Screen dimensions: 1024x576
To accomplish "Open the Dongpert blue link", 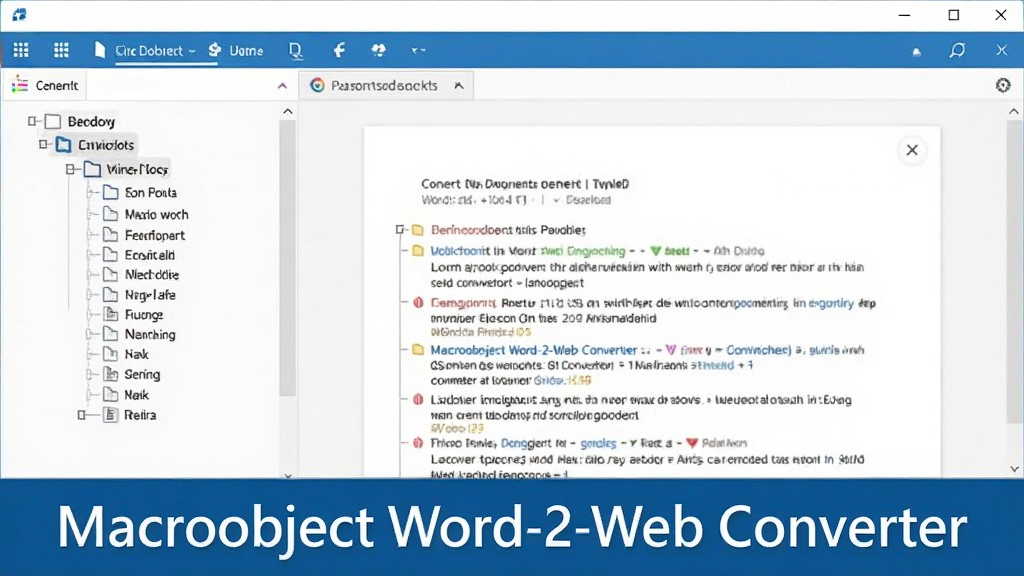I will click(526, 443).
